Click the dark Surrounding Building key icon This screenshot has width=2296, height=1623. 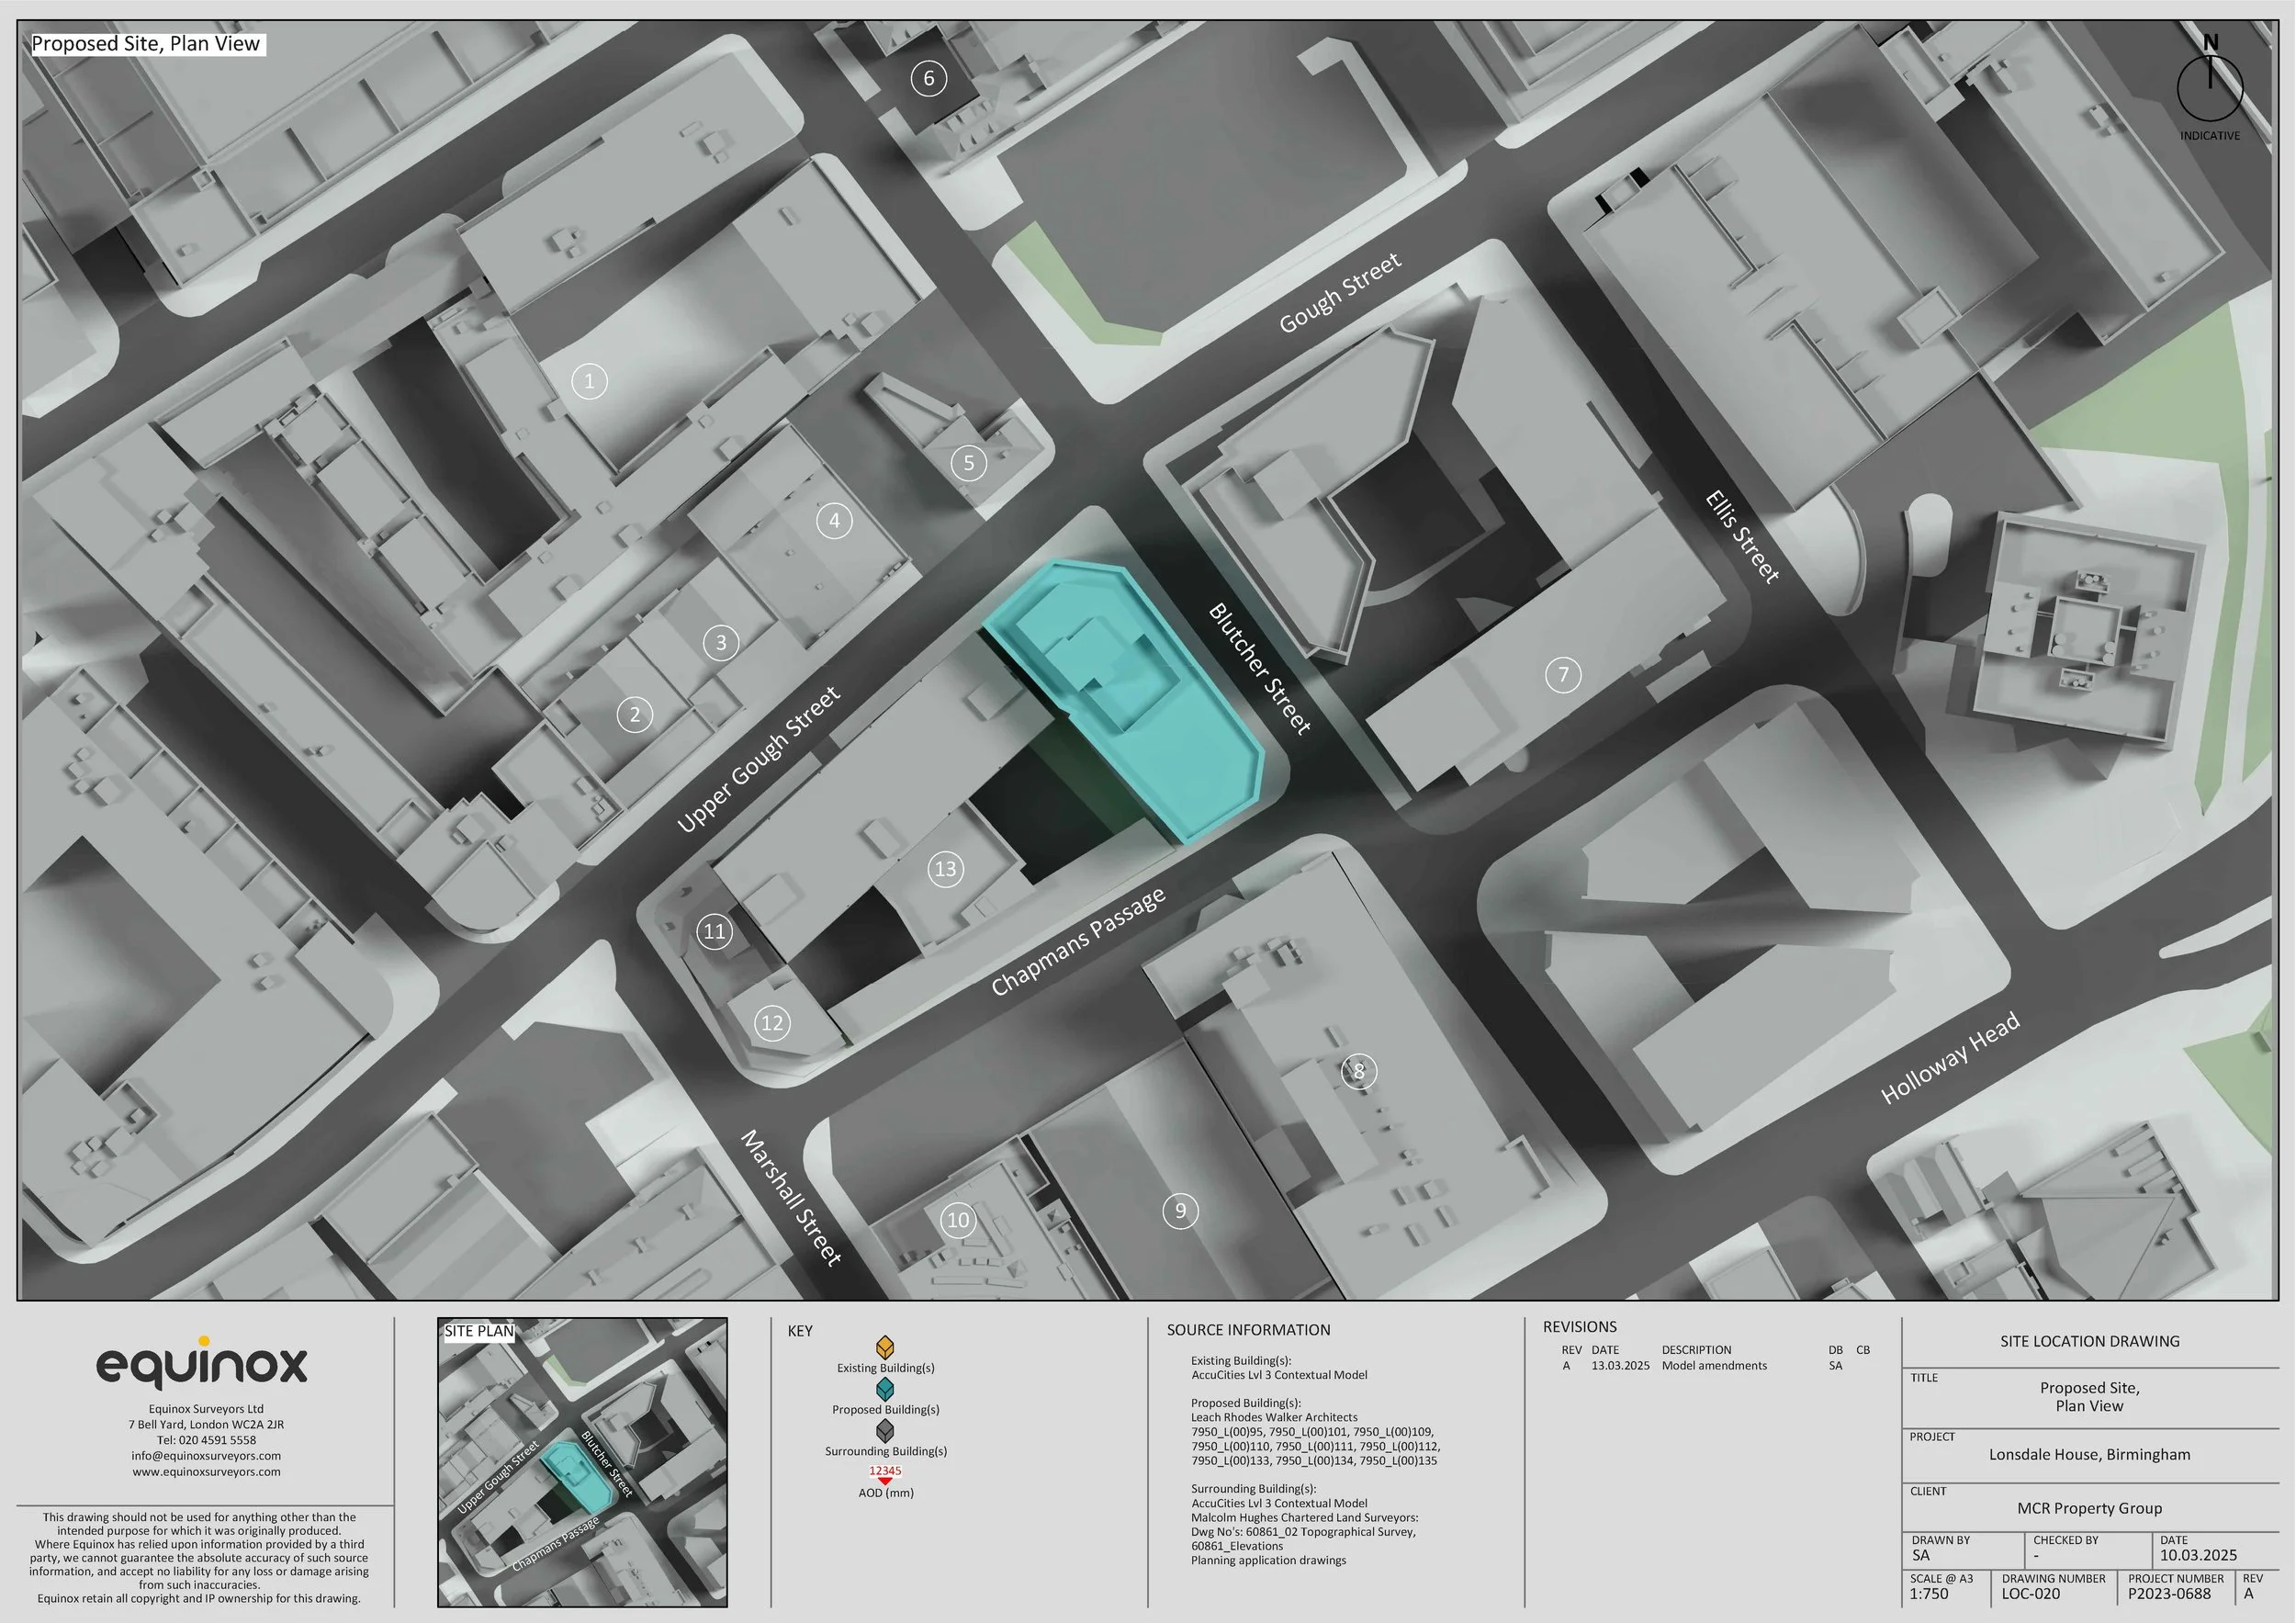885,1431
